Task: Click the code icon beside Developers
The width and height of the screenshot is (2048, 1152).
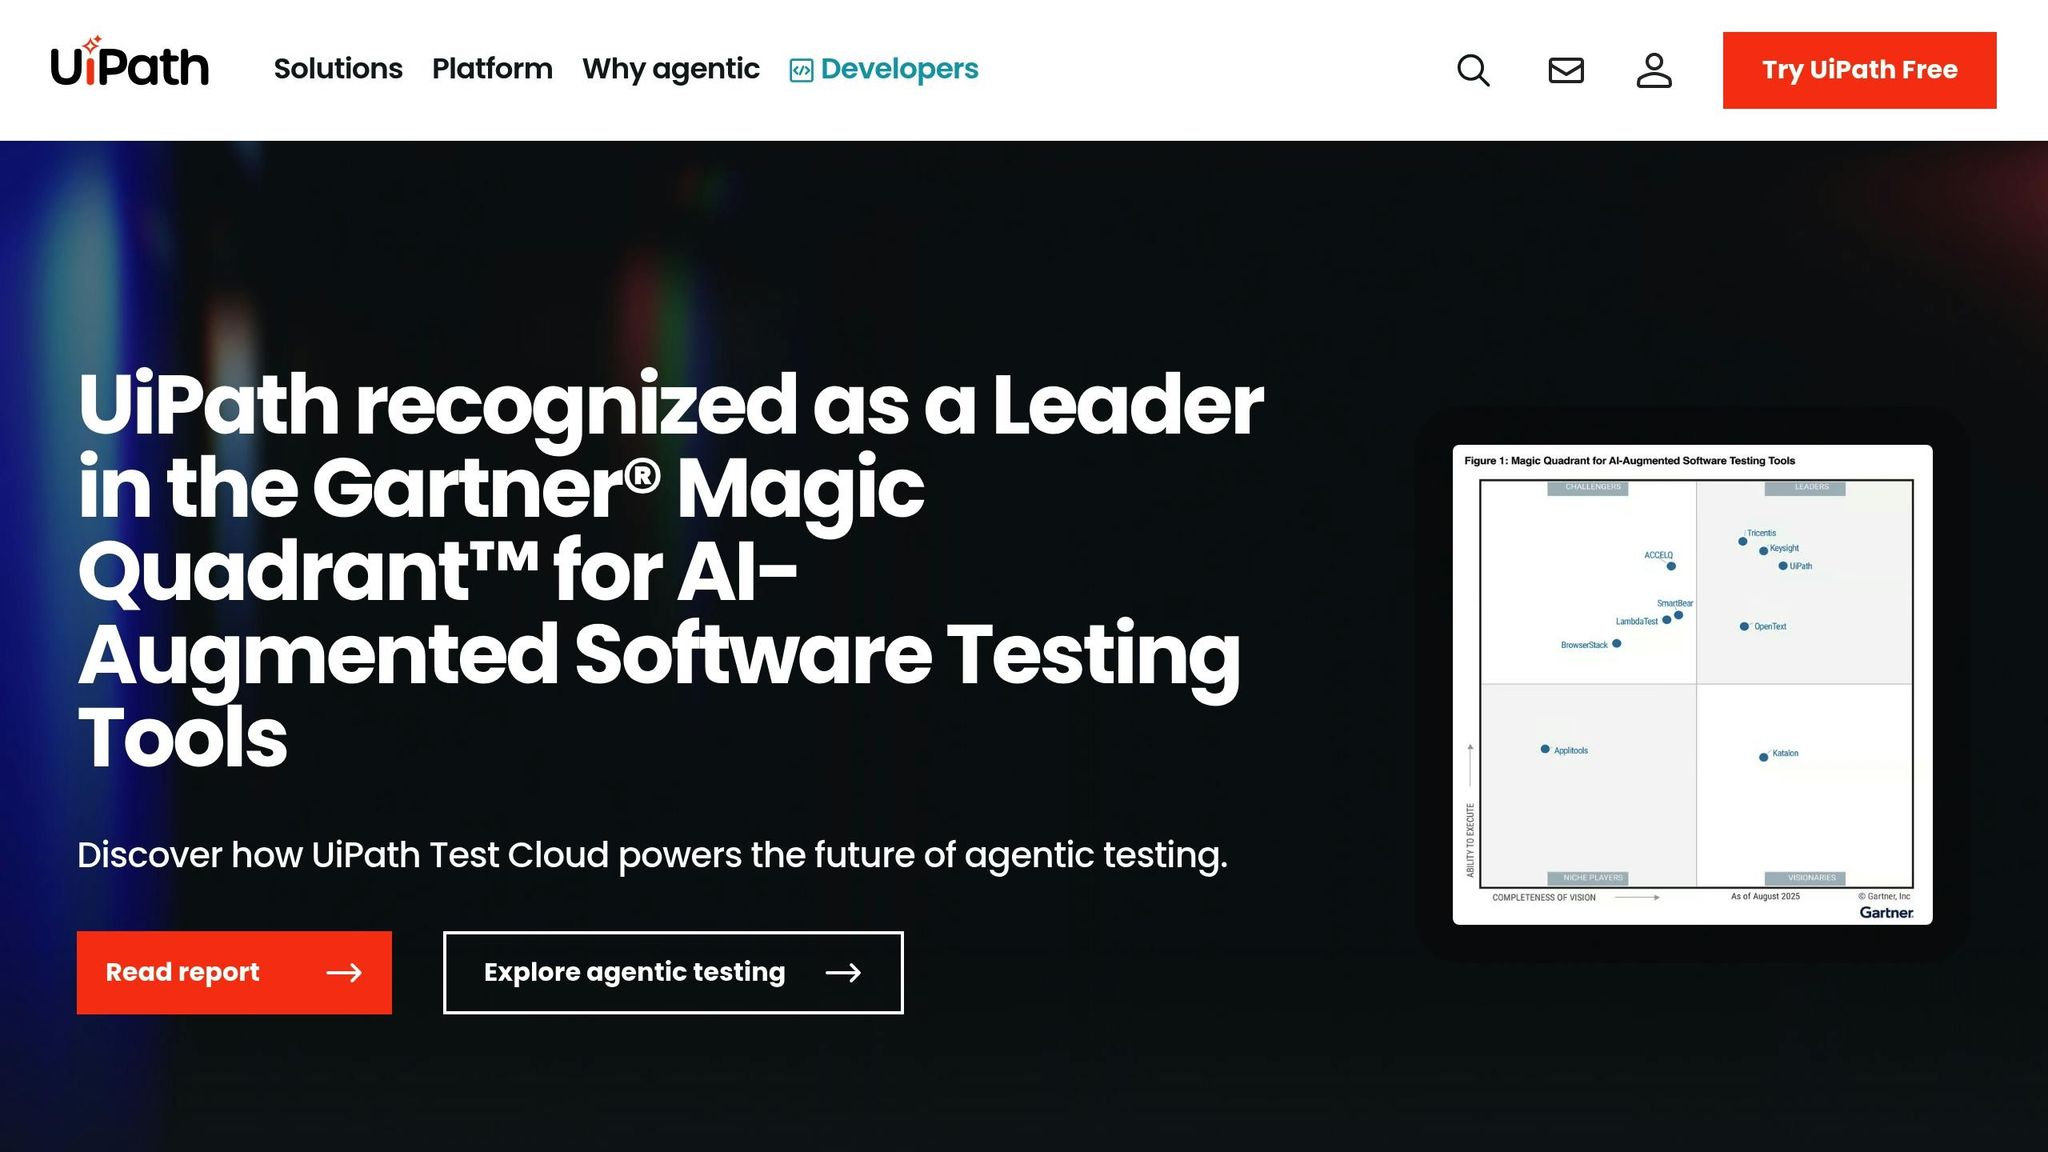Action: tap(801, 70)
